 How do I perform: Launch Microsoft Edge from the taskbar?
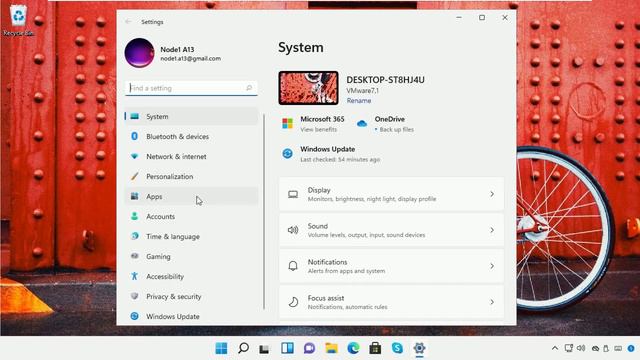click(x=353, y=348)
